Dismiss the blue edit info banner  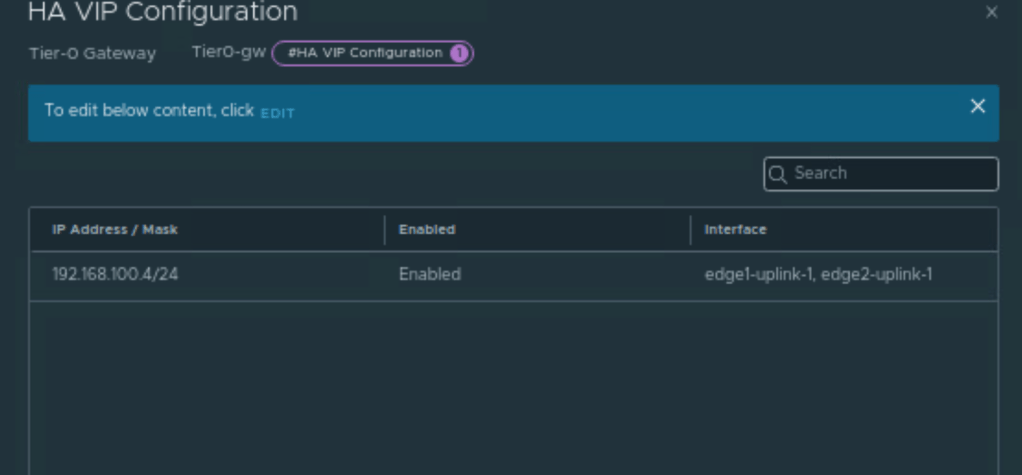[978, 107]
